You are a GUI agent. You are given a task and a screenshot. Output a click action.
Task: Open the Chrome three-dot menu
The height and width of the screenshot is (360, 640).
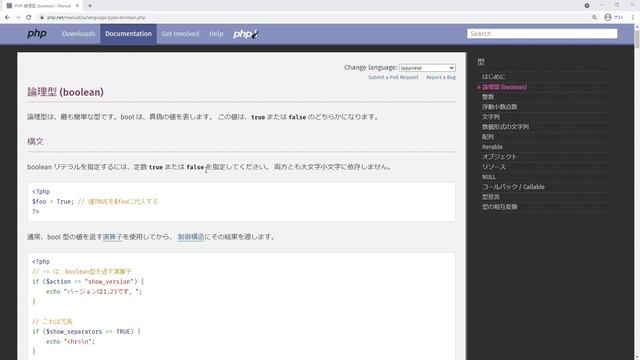633,18
